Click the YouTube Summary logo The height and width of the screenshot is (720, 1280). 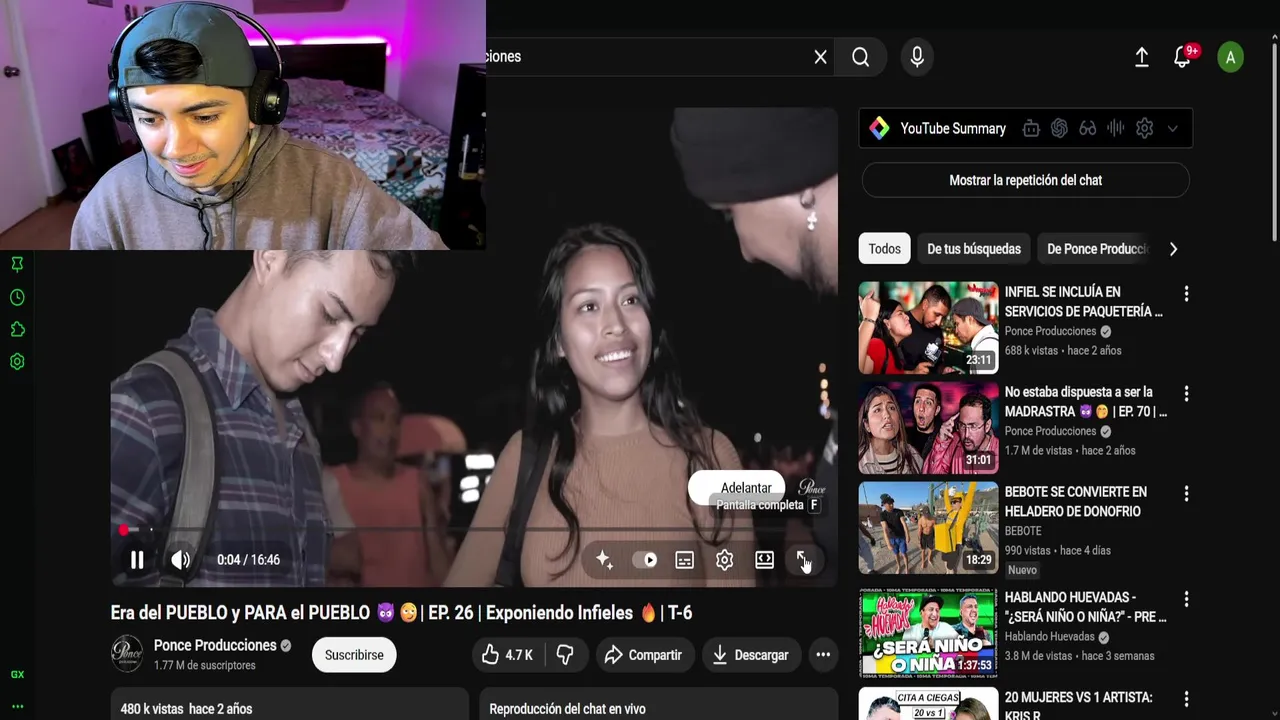879,128
